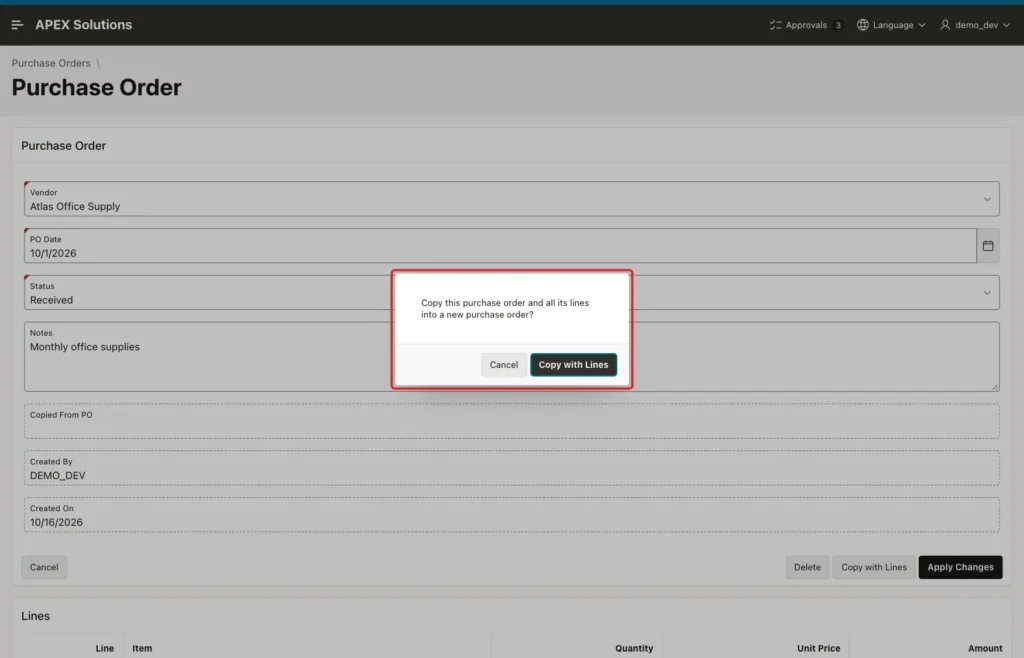Viewport: 1024px width, 658px height.
Task: Click Copy with Lines beside Delete
Action: click(874, 567)
